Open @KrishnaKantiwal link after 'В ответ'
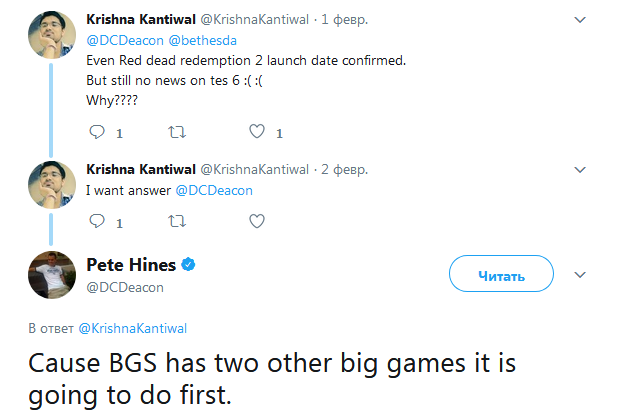618x415 pixels. [x=132, y=328]
